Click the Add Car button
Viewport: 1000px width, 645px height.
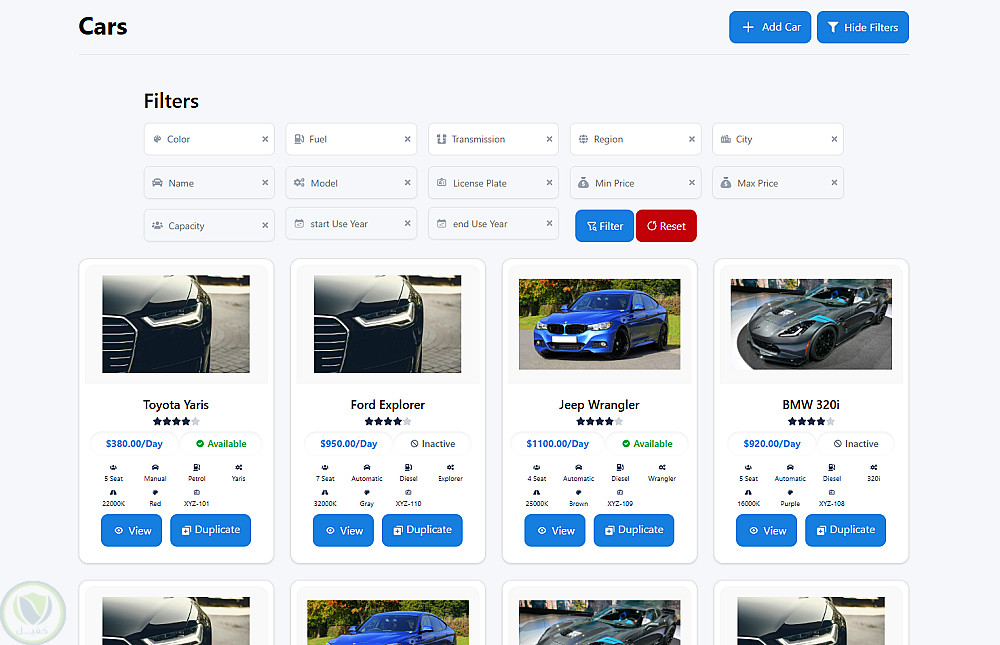(770, 27)
